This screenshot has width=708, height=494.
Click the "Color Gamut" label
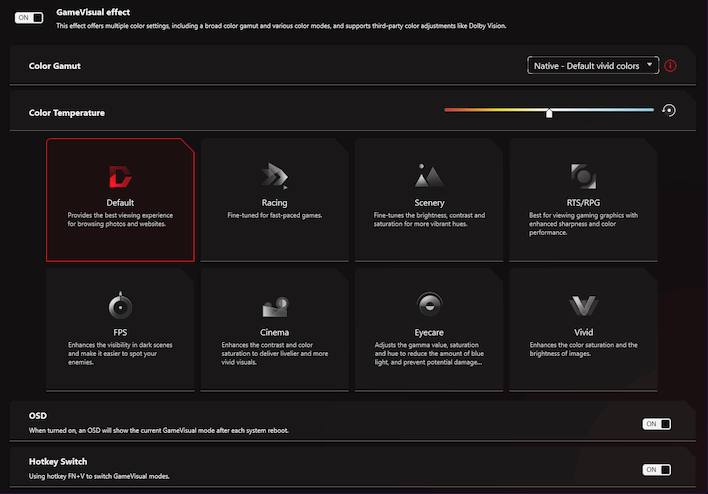click(55, 66)
